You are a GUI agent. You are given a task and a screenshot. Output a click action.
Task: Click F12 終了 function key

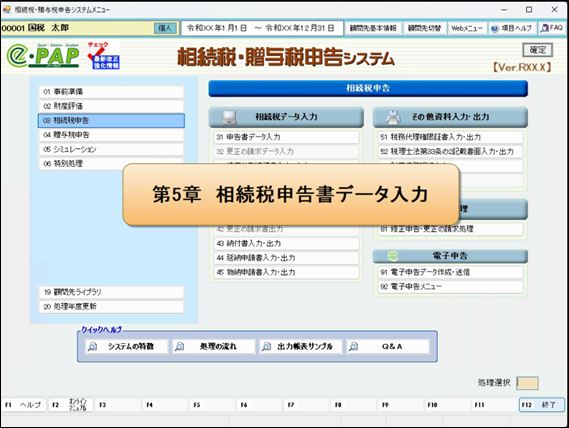coord(542,405)
